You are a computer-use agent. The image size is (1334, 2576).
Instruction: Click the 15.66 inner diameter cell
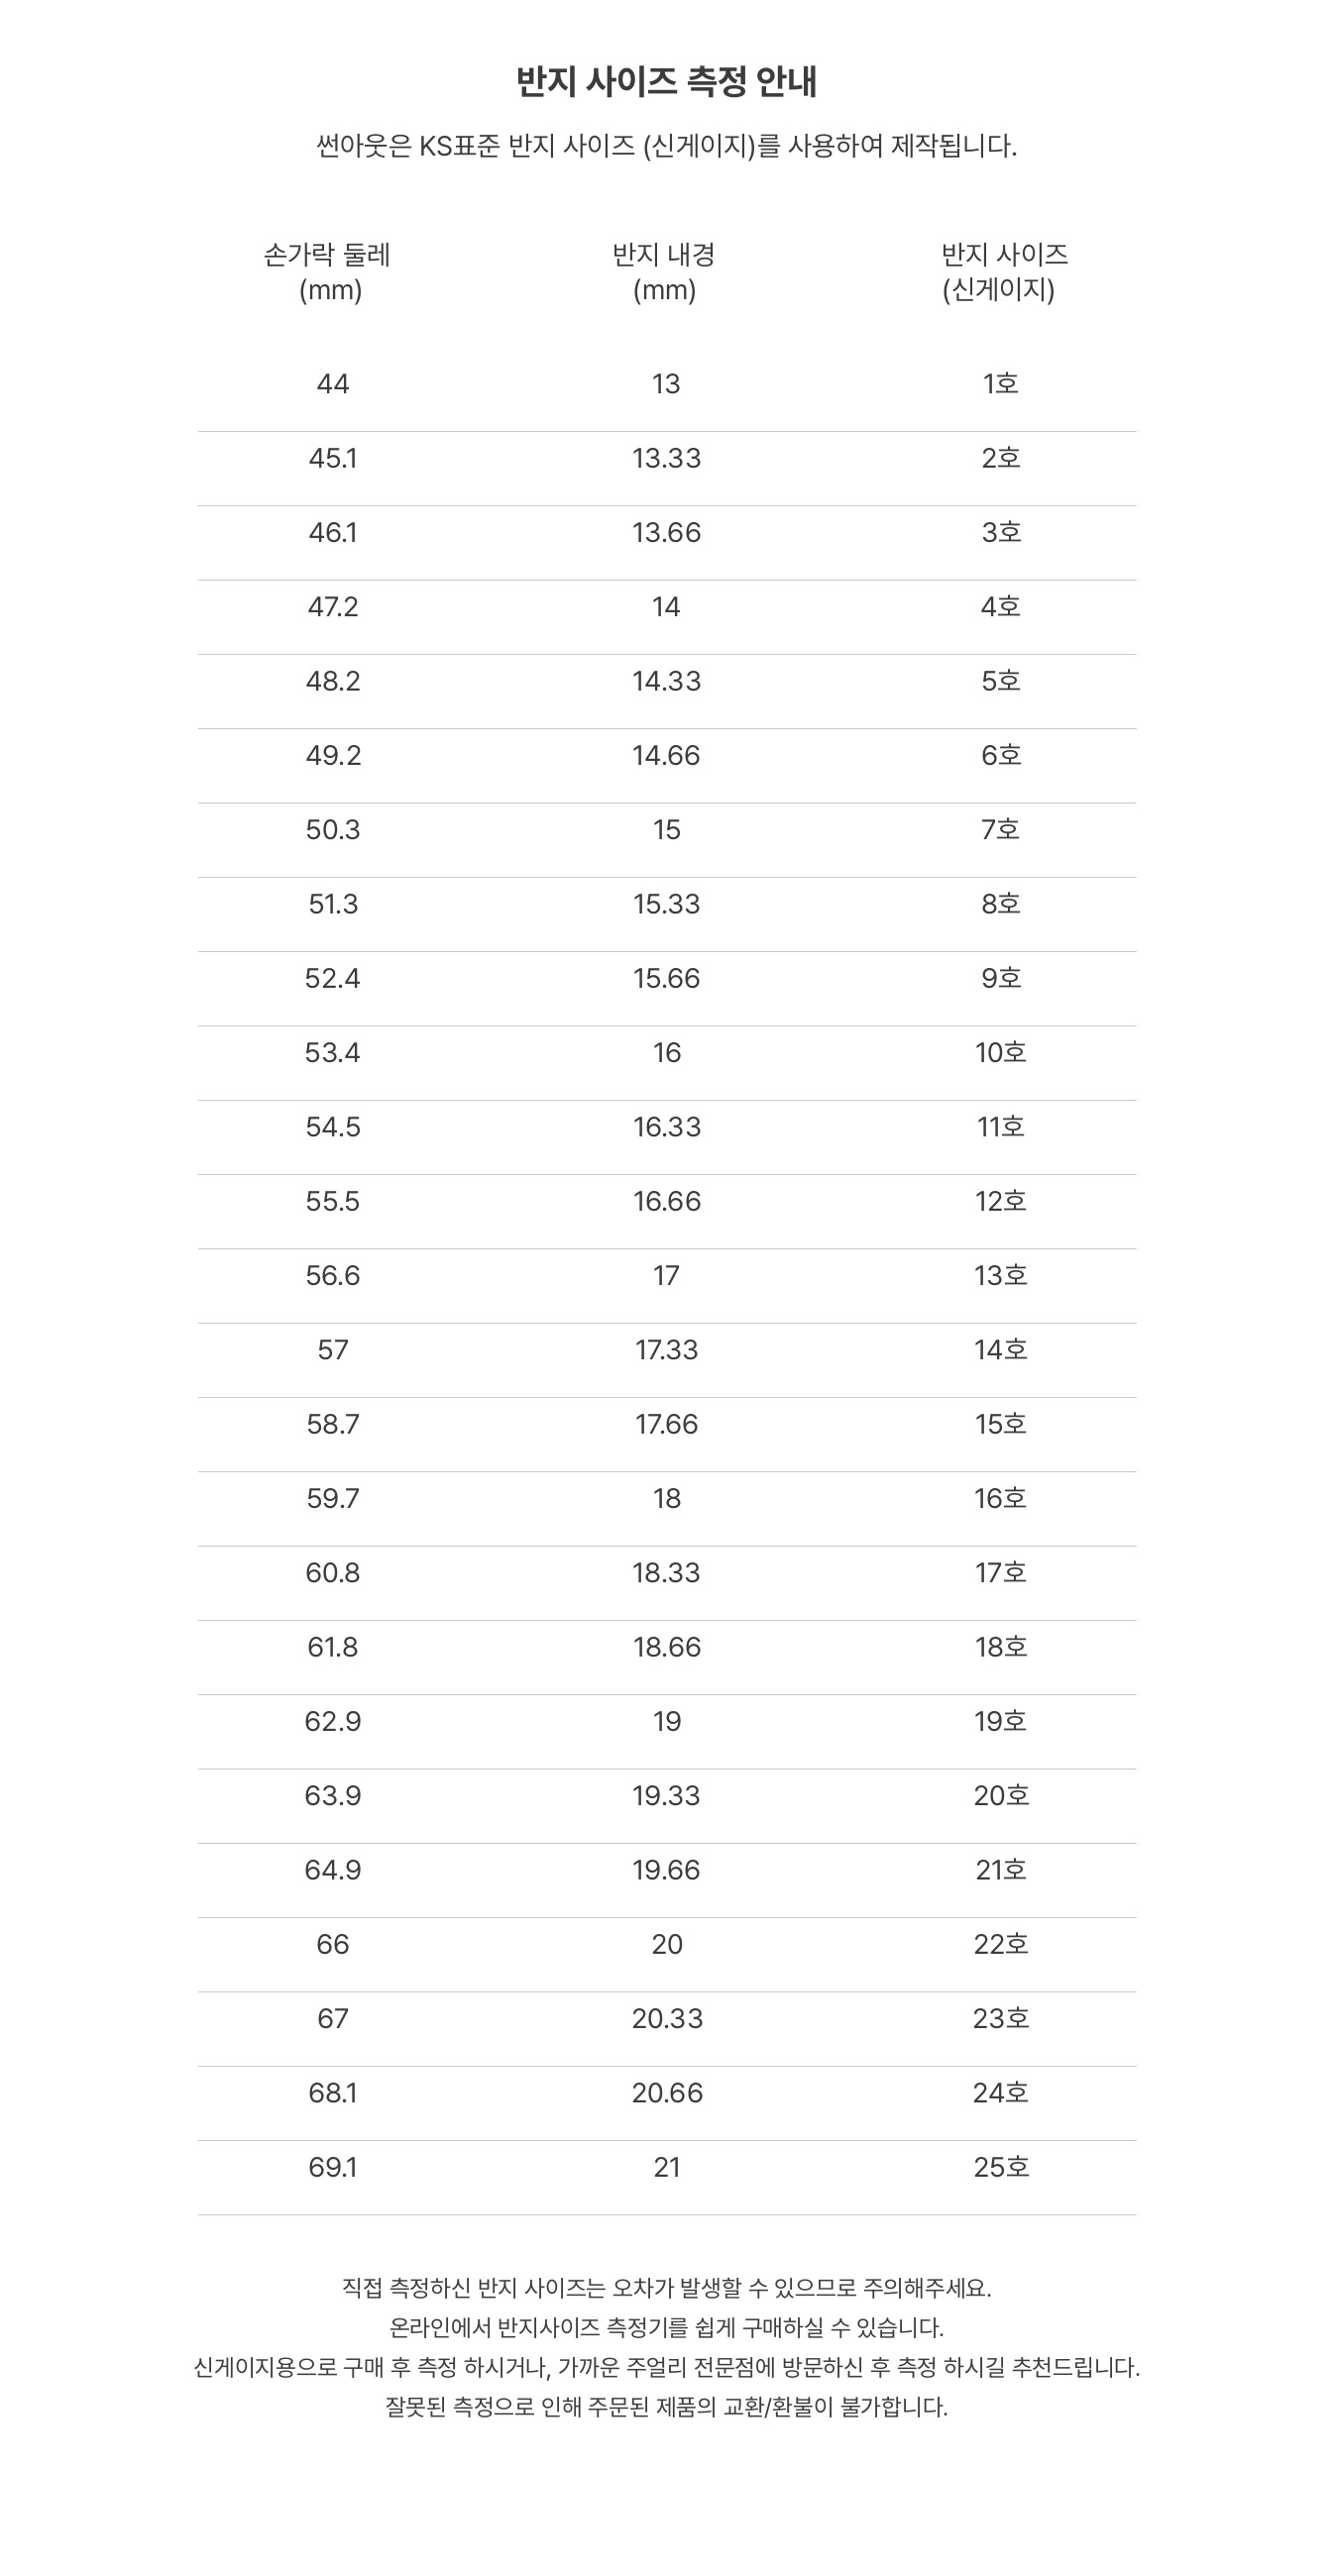tap(666, 978)
